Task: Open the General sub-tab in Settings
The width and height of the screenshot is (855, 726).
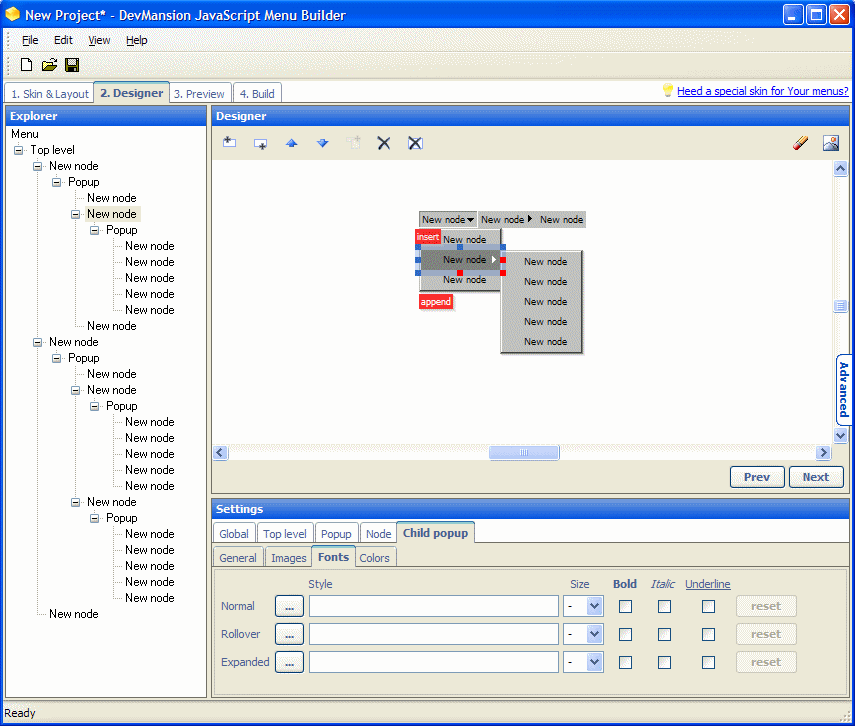Action: tap(238, 558)
